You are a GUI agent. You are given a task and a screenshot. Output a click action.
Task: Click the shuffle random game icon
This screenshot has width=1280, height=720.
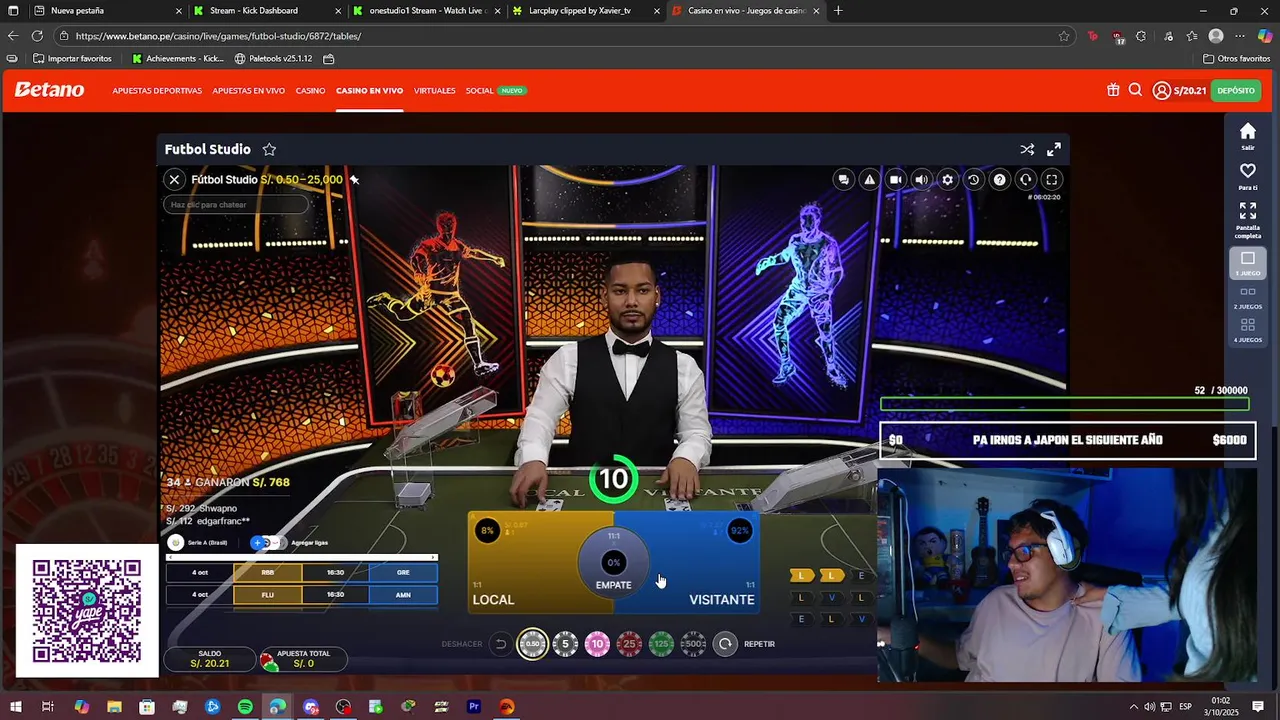[1027, 149]
